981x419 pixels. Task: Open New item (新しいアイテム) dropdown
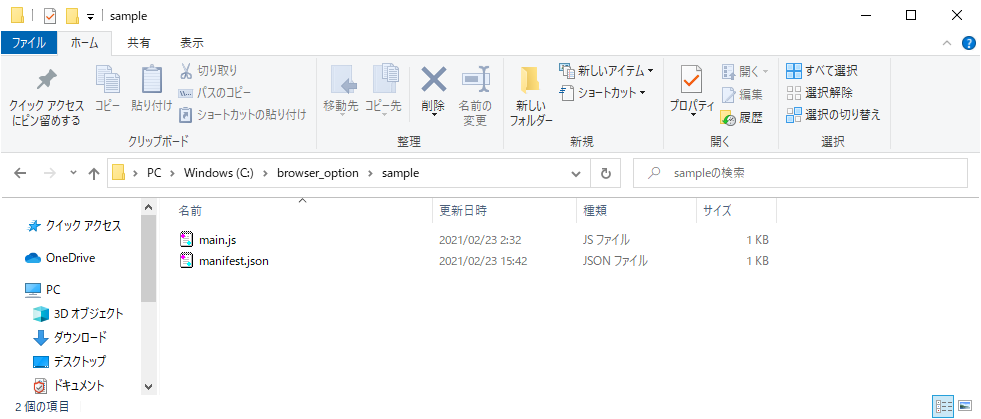click(x=606, y=71)
